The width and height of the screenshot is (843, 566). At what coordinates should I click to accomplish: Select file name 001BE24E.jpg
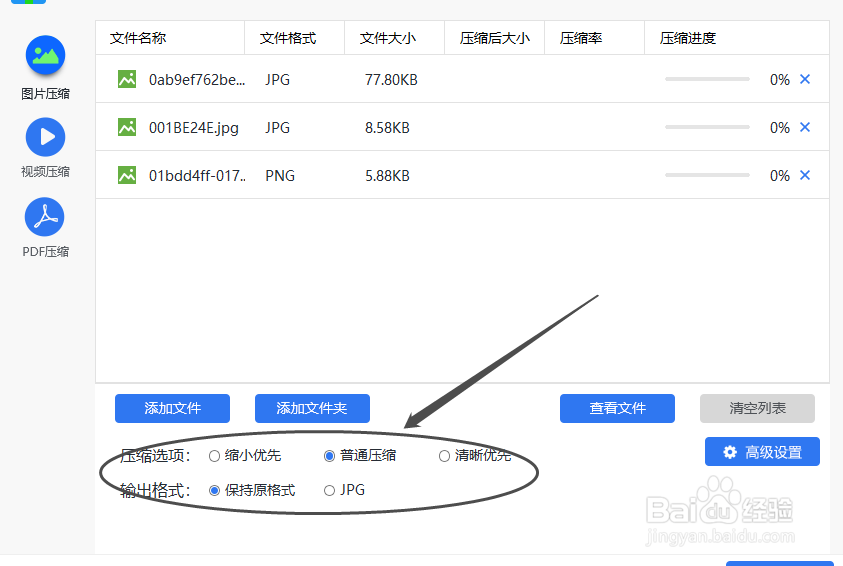[x=194, y=128]
